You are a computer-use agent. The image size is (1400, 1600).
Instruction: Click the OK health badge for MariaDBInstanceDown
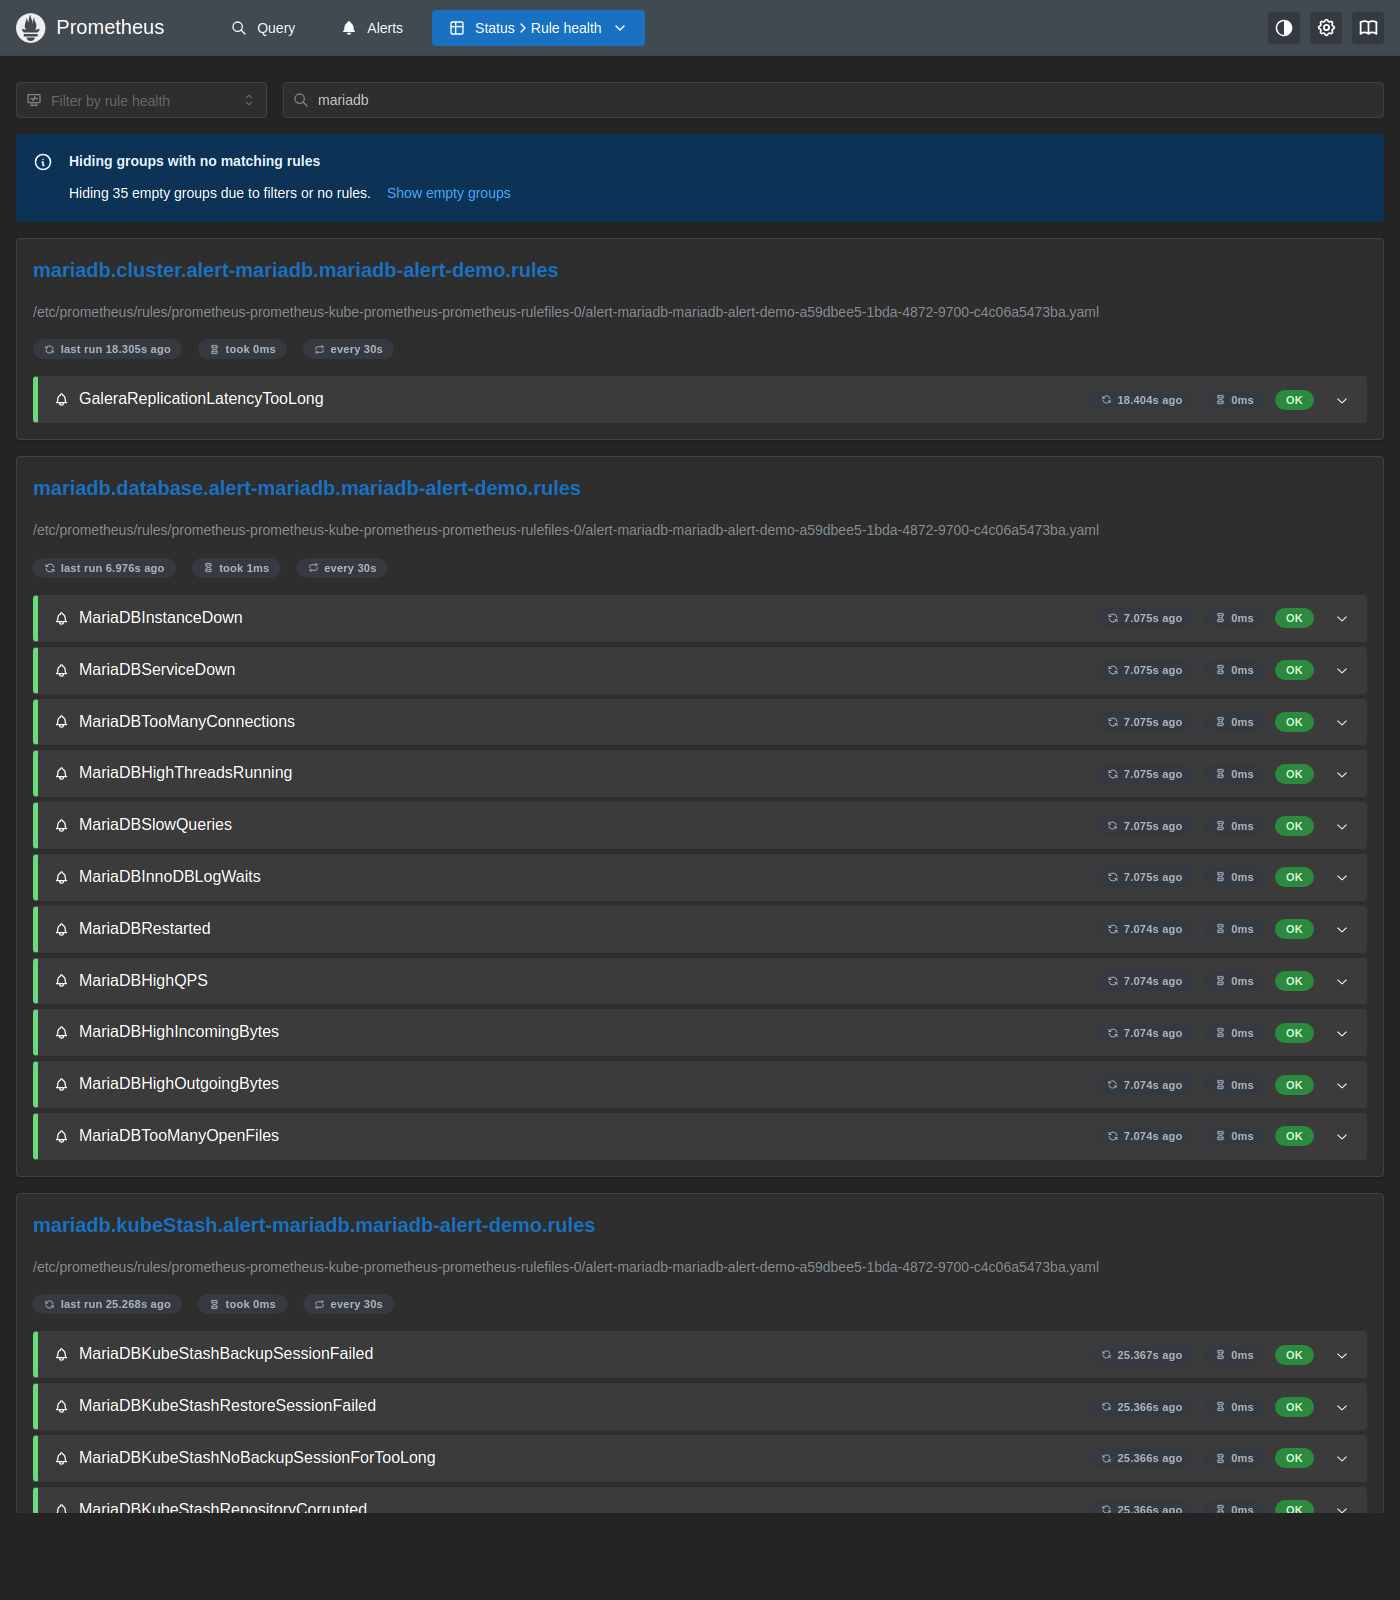pyautogui.click(x=1294, y=618)
